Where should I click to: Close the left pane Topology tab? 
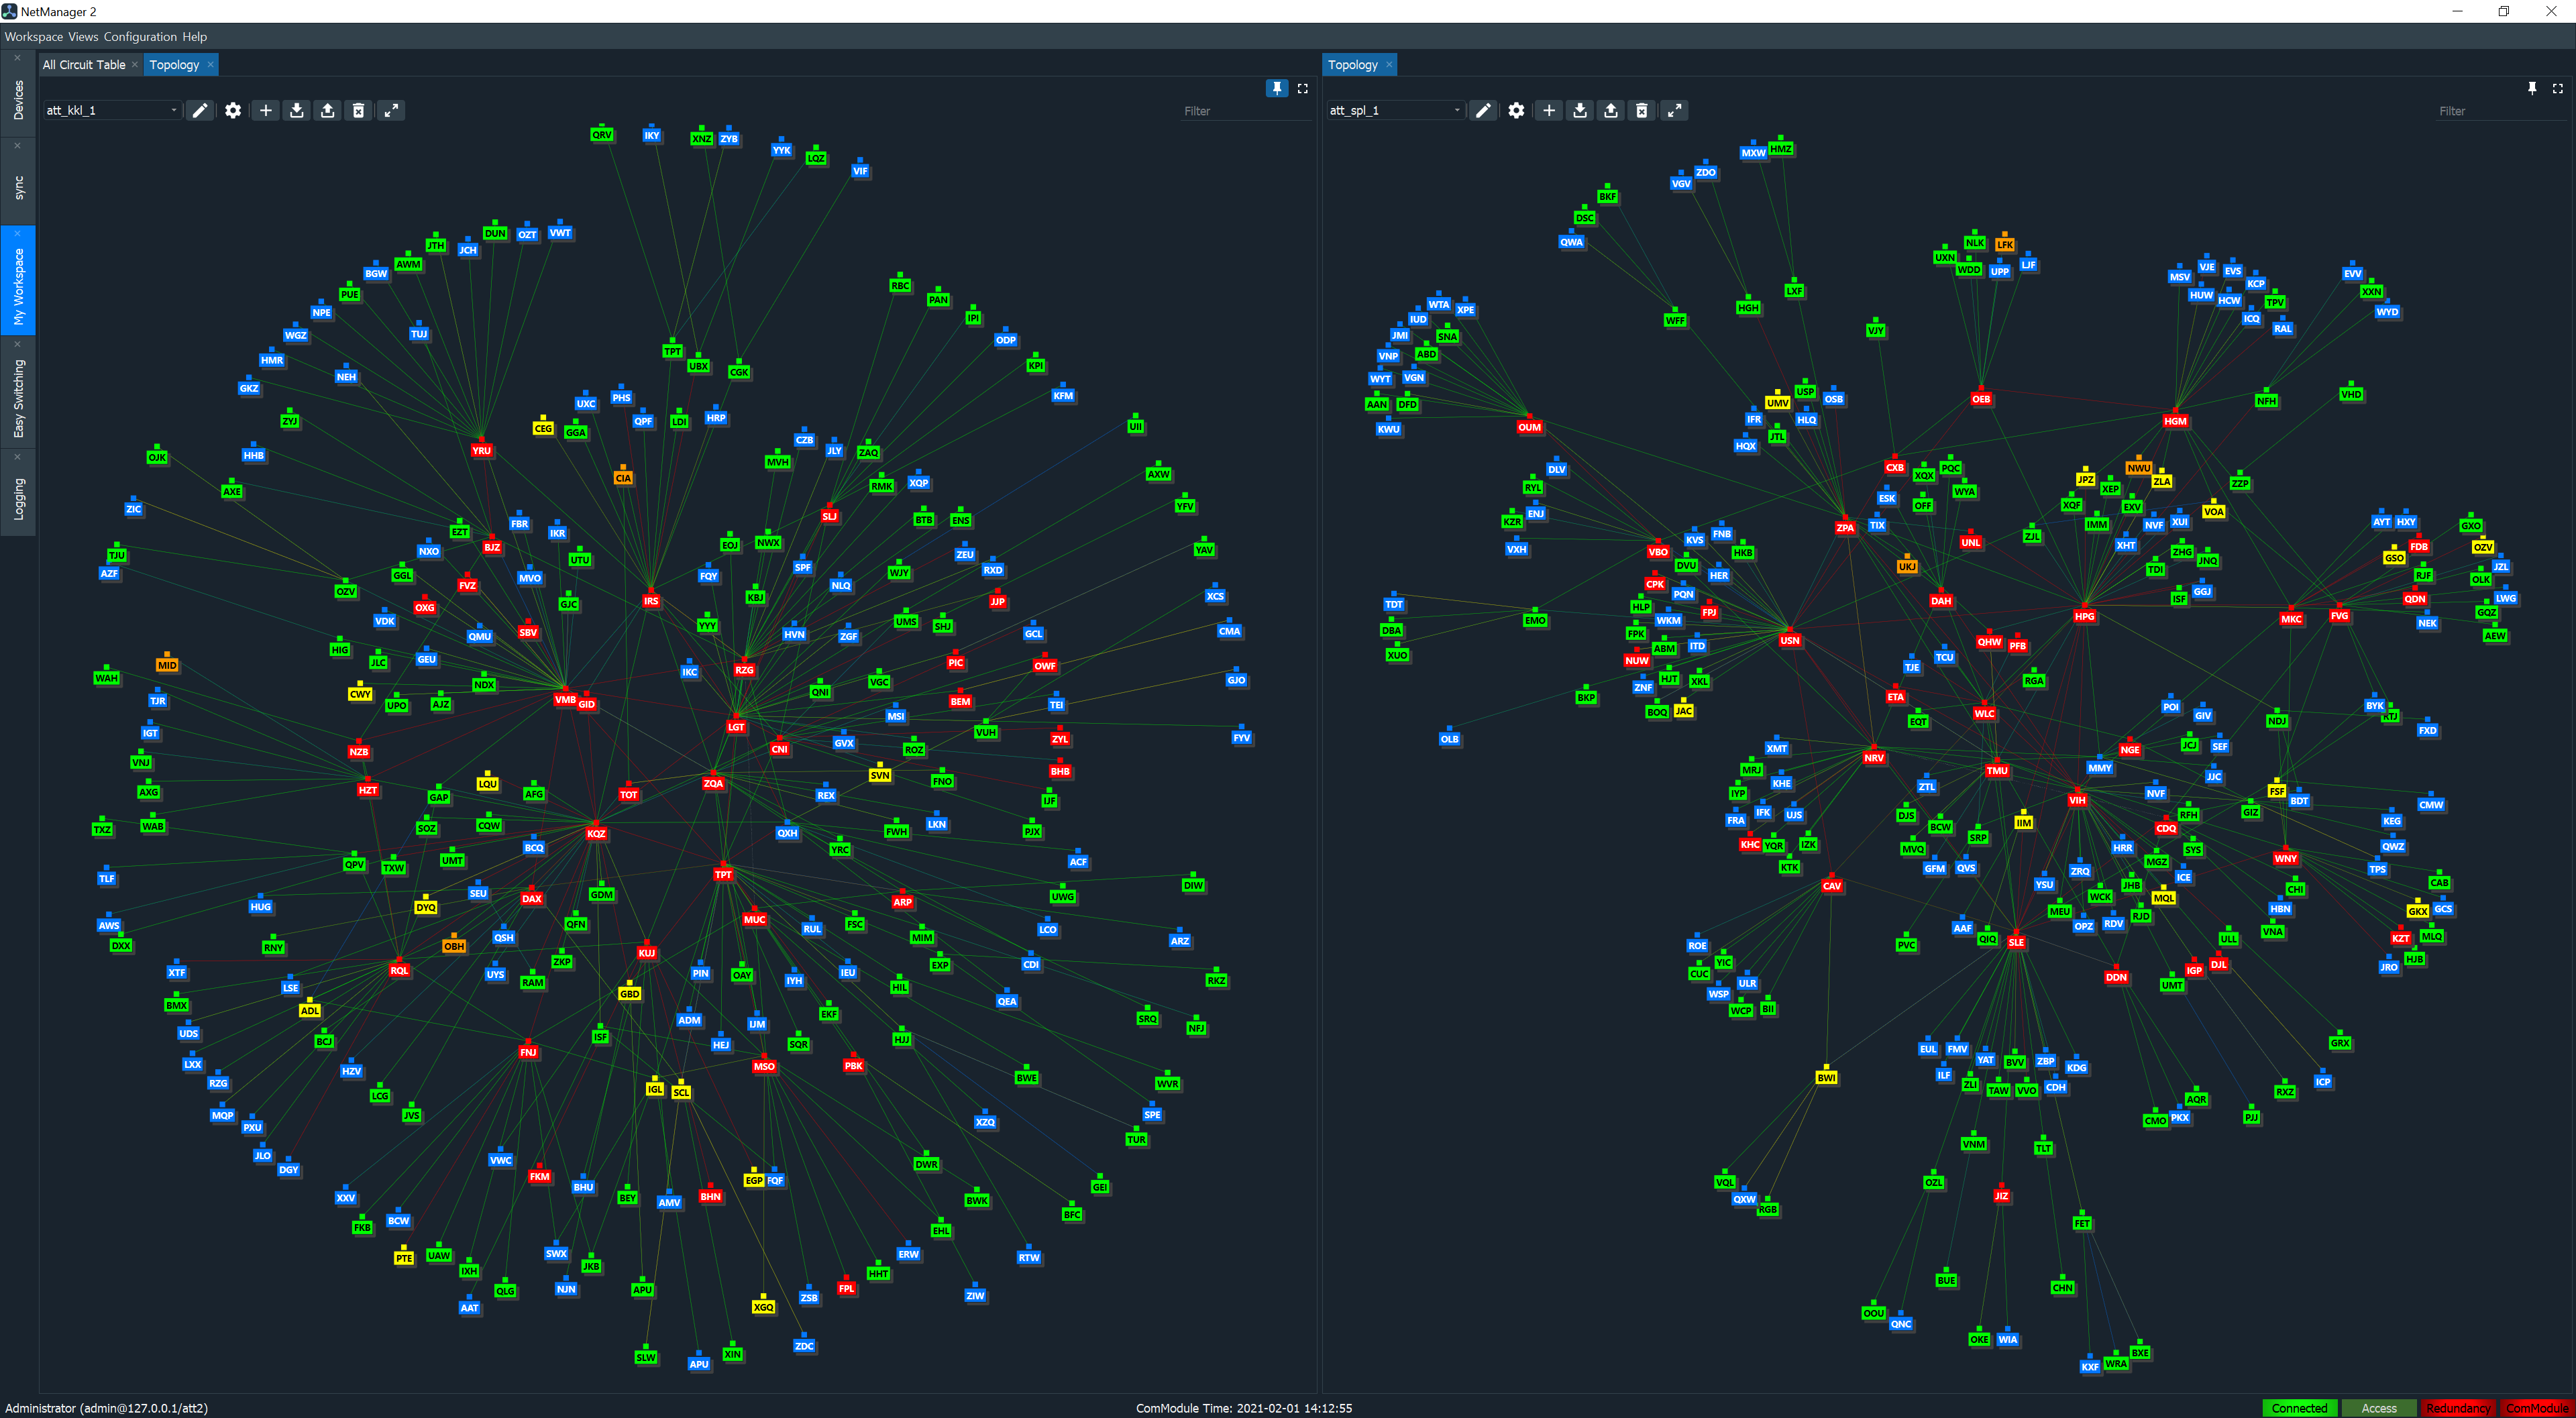point(210,65)
